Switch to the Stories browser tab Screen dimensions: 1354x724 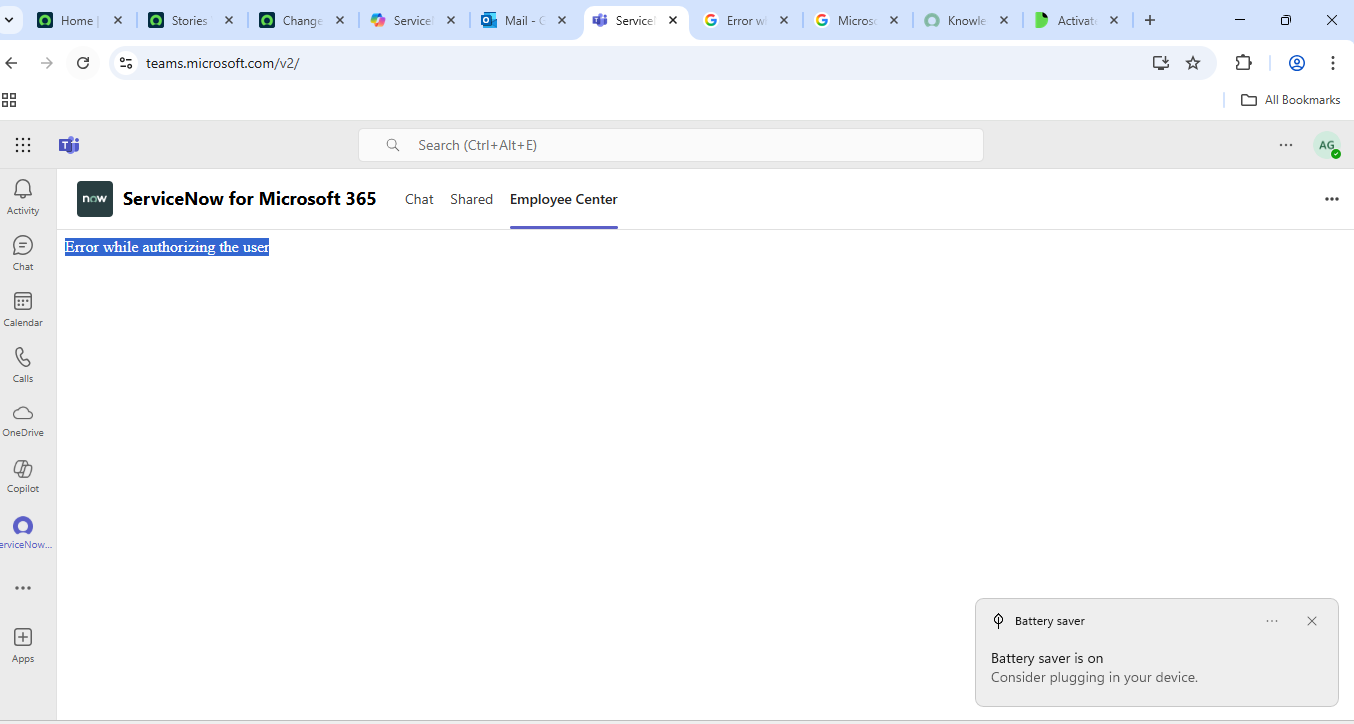191,20
